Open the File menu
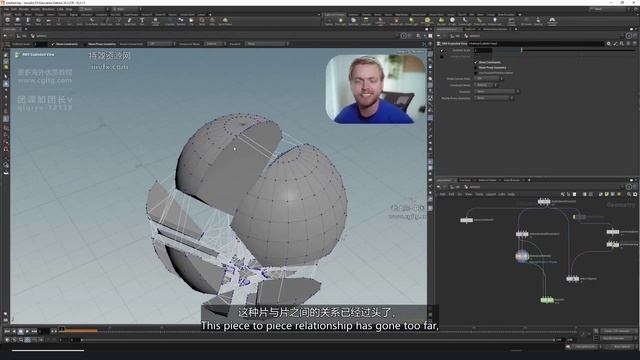This screenshot has height=360, width=640. tap(7, 9)
